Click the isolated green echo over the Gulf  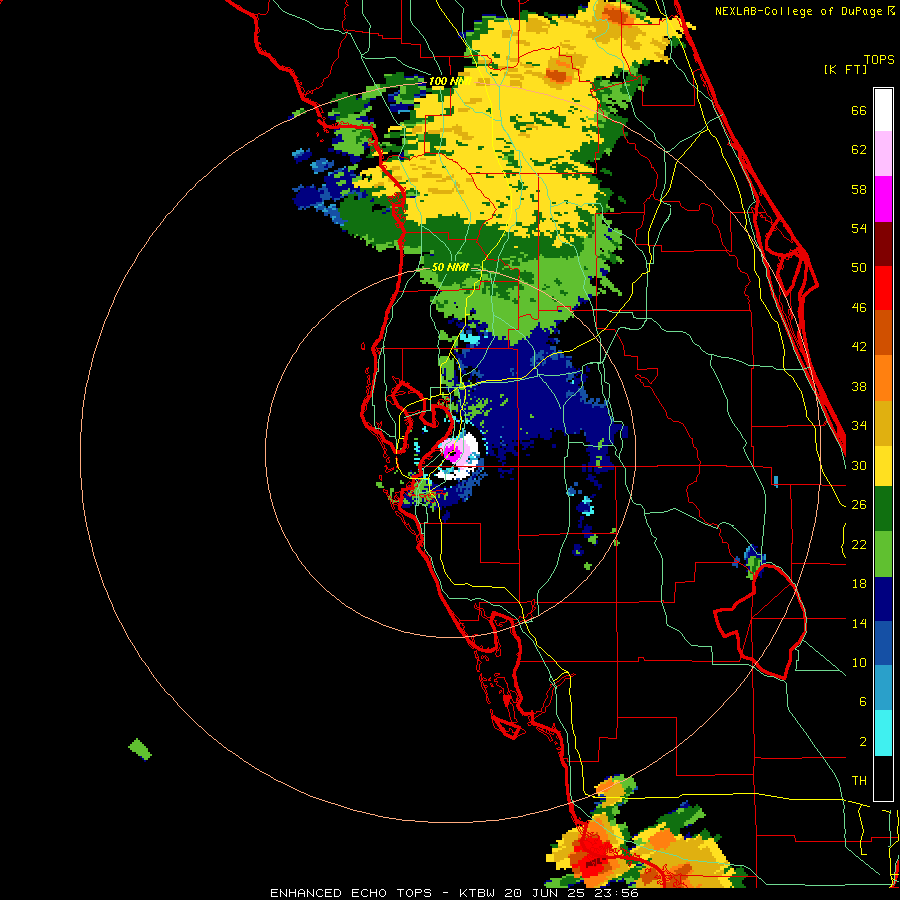click(140, 749)
